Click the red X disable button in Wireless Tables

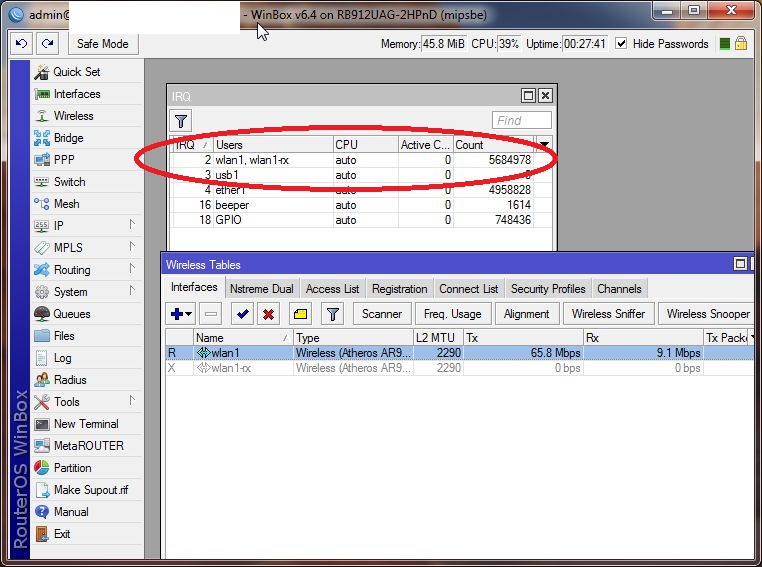268,314
